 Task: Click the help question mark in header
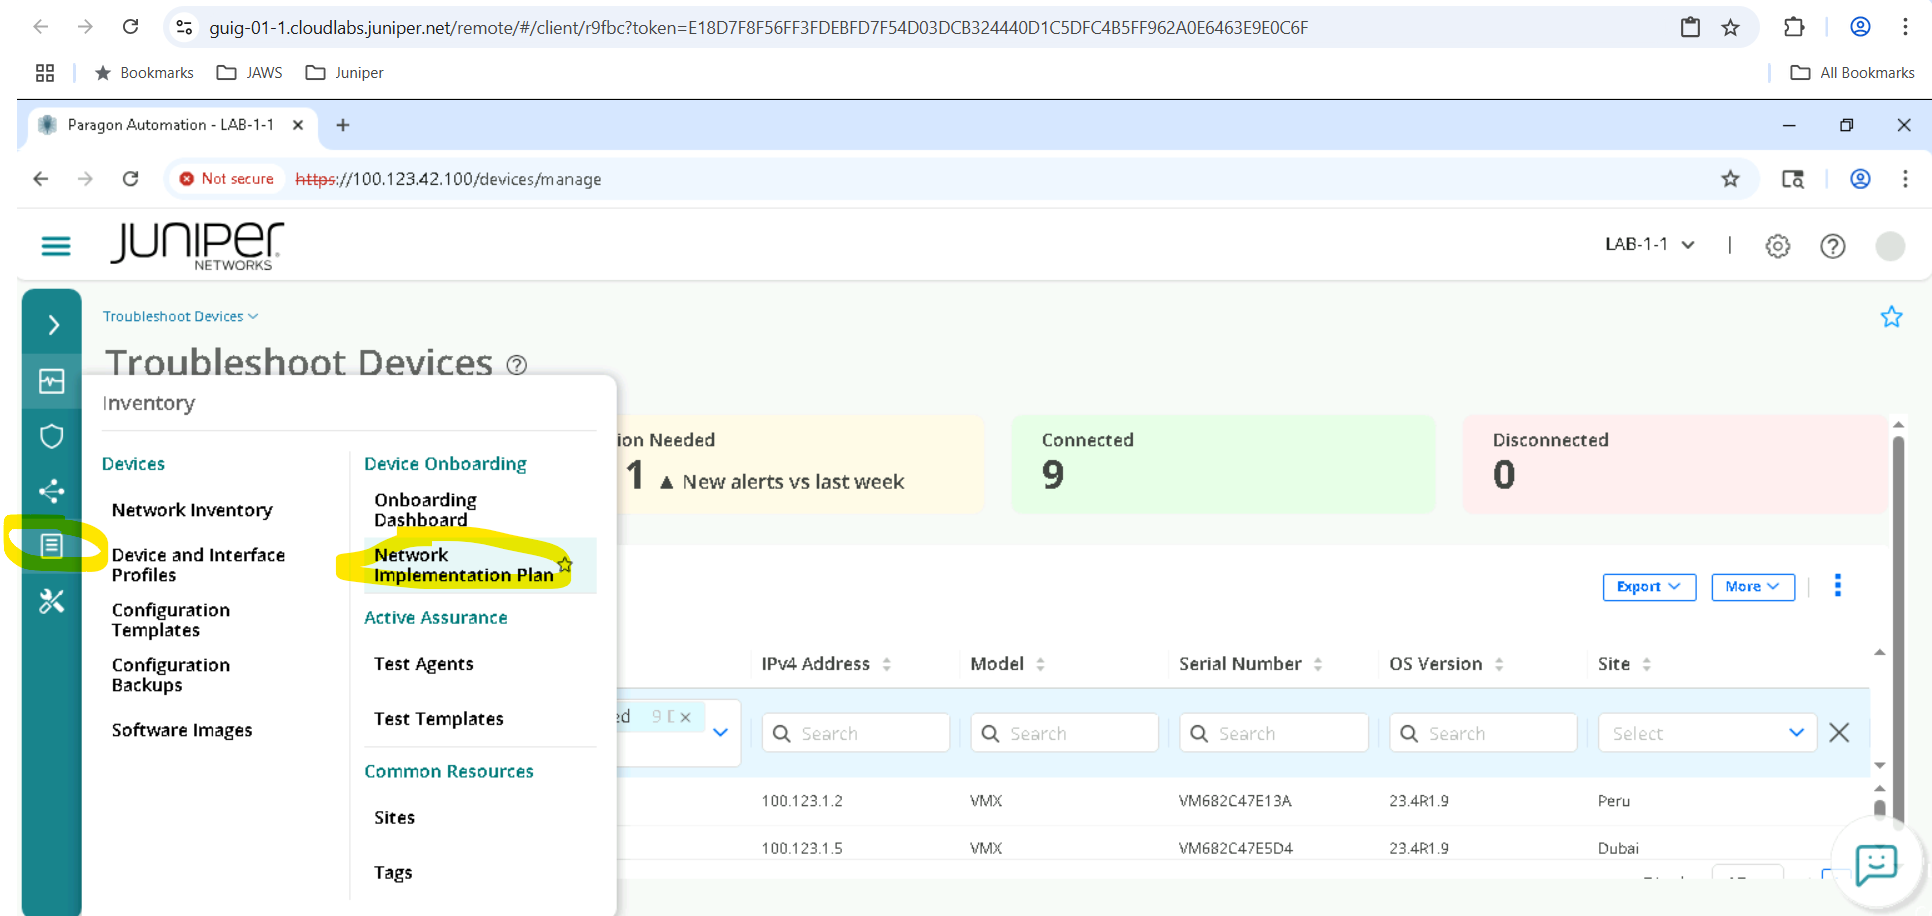click(x=1832, y=246)
